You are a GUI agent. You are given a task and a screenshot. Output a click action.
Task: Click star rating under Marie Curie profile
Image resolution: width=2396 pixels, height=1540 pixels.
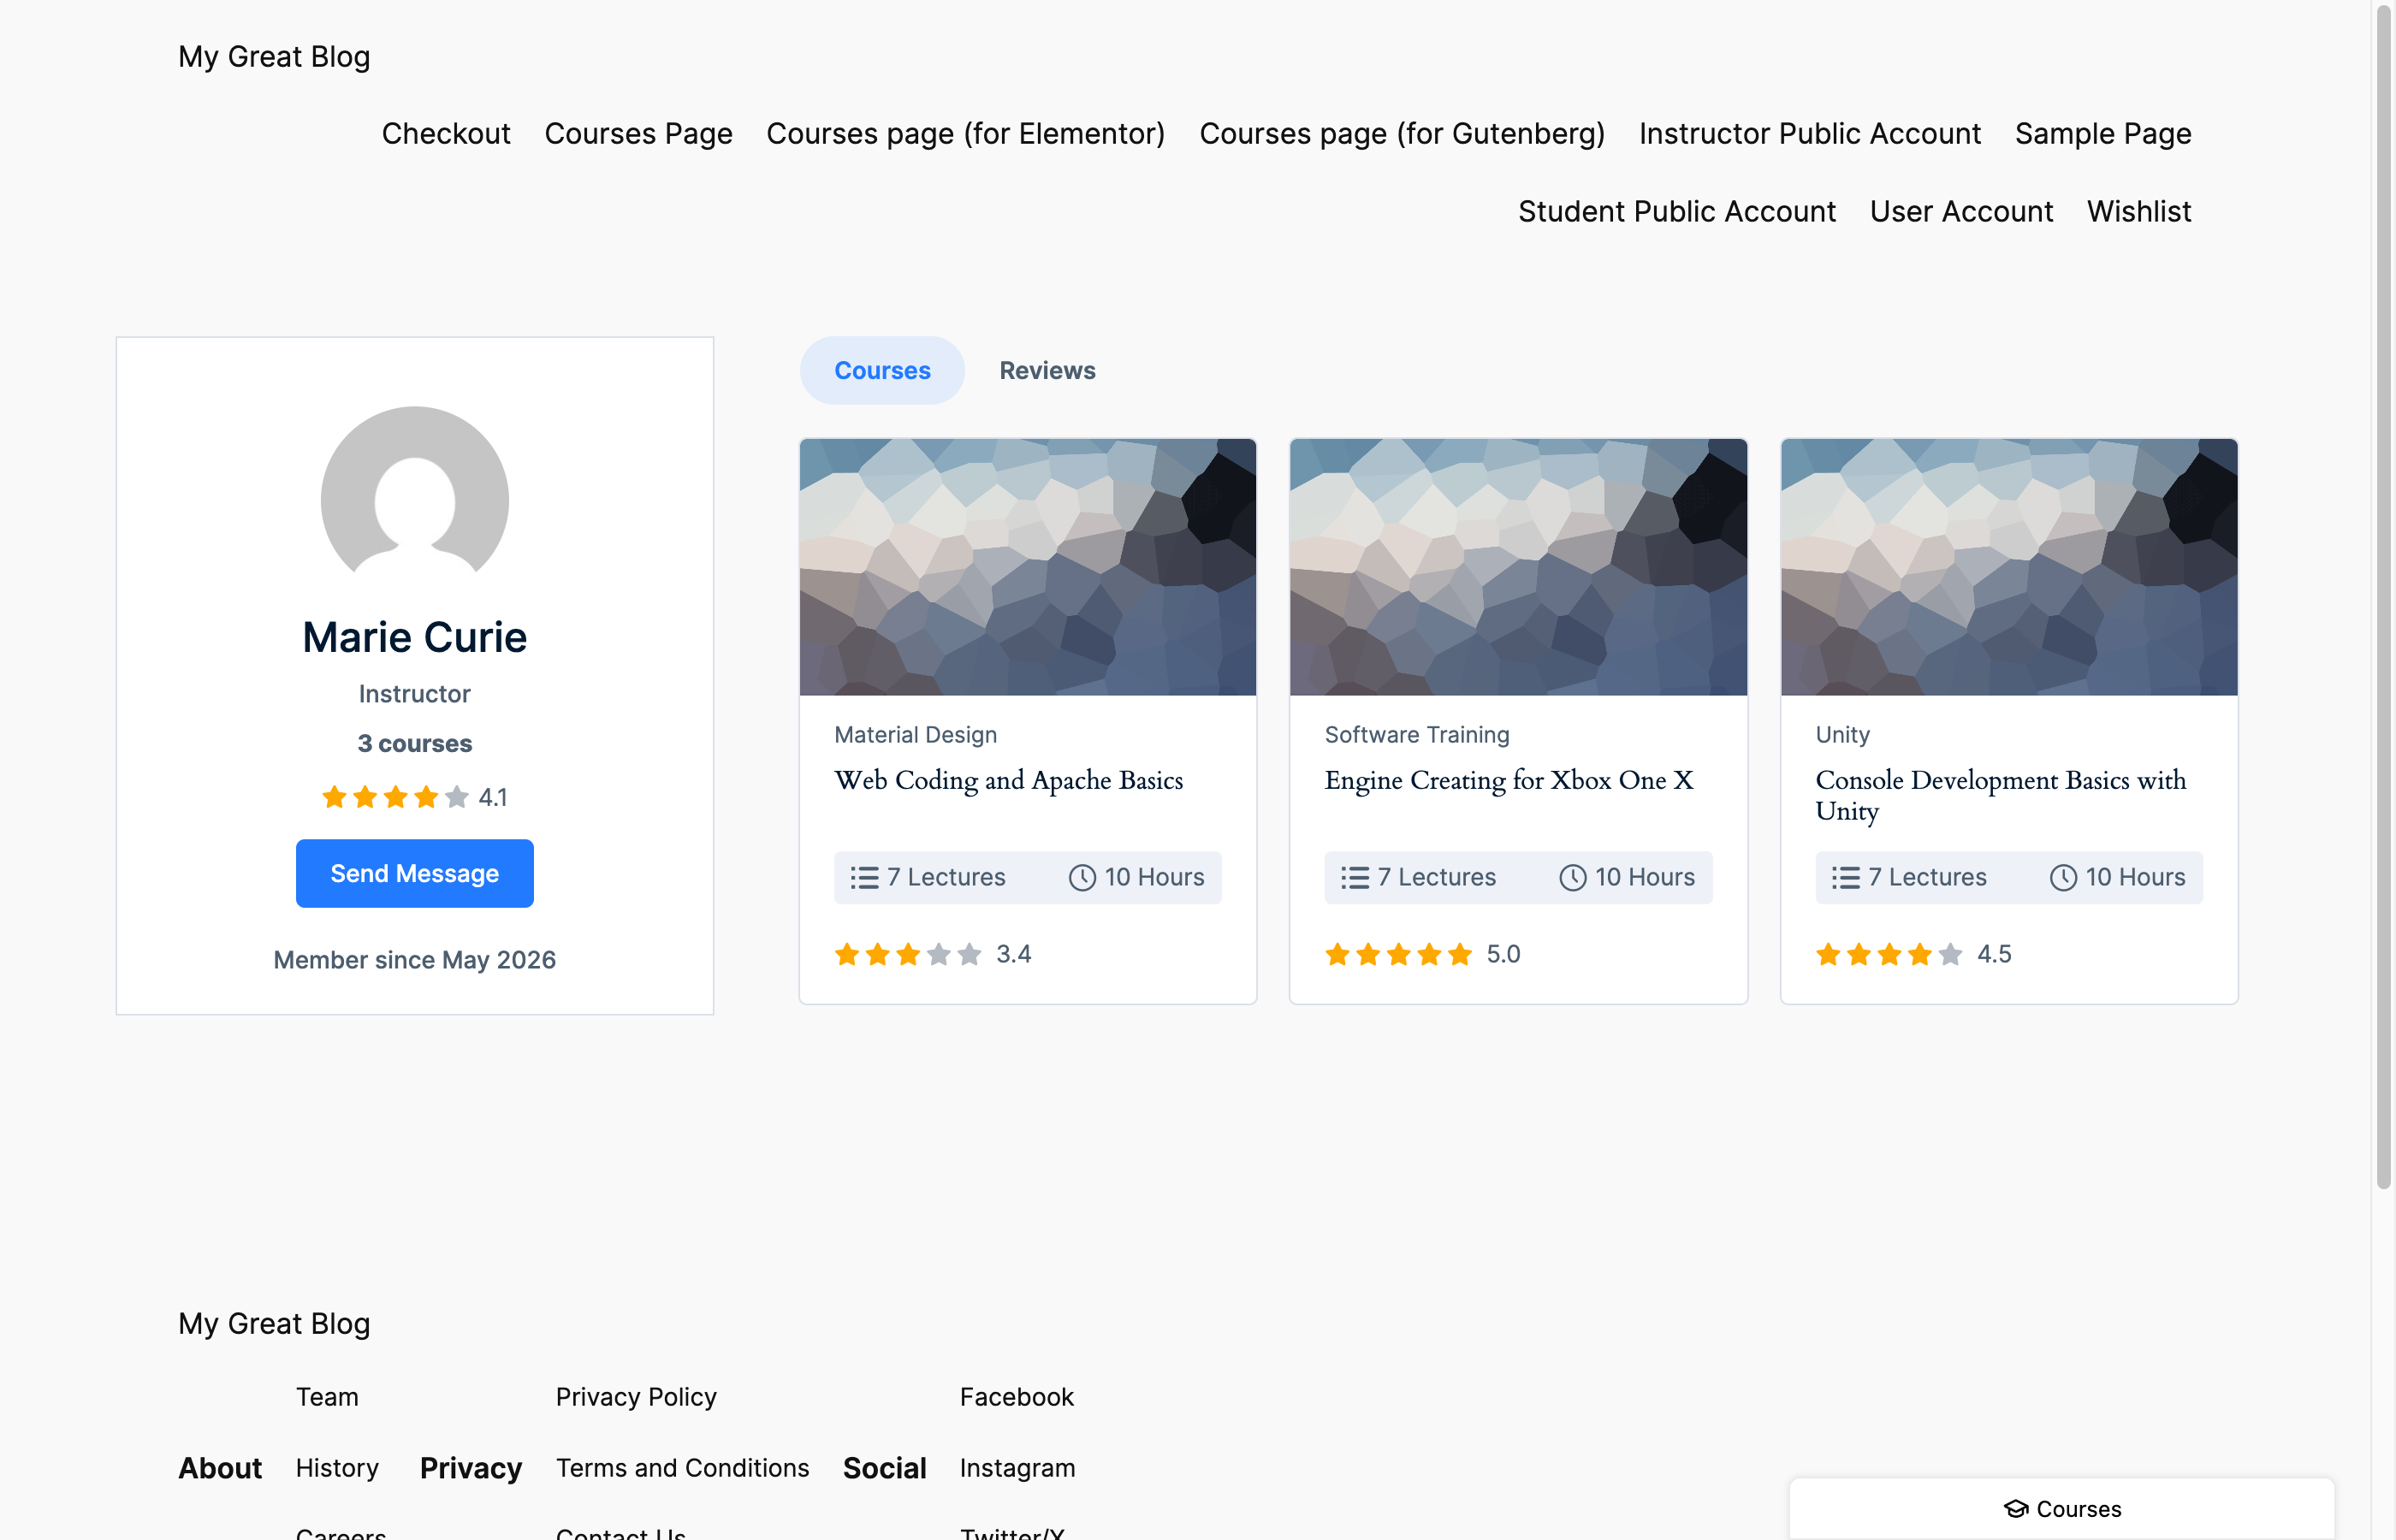coord(395,797)
